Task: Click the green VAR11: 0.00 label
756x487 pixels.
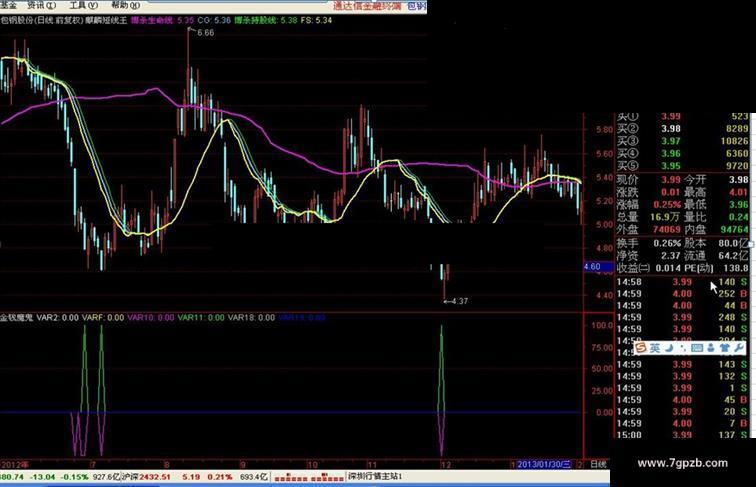Action: click(201, 318)
